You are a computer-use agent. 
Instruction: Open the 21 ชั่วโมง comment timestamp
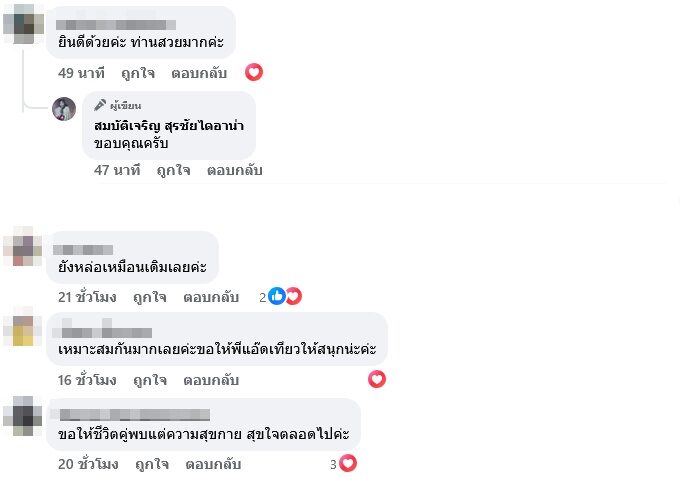(87, 297)
